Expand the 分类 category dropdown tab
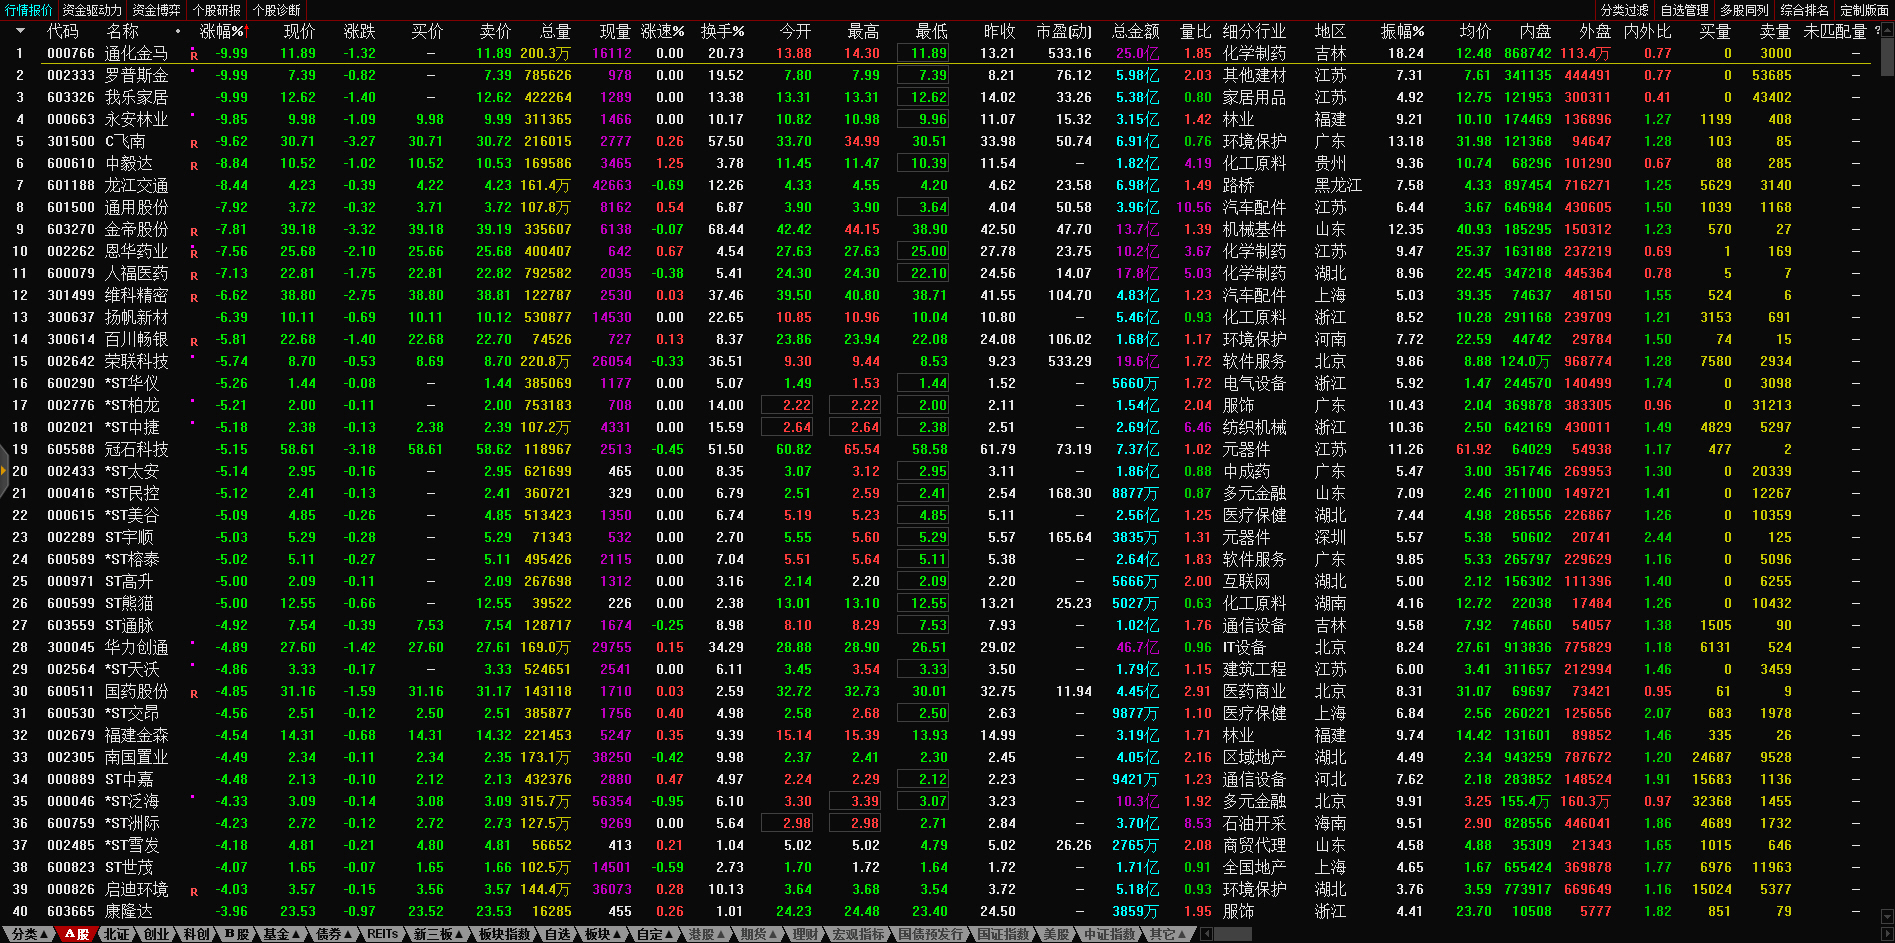The height and width of the screenshot is (943, 1895). pyautogui.click(x=28, y=934)
